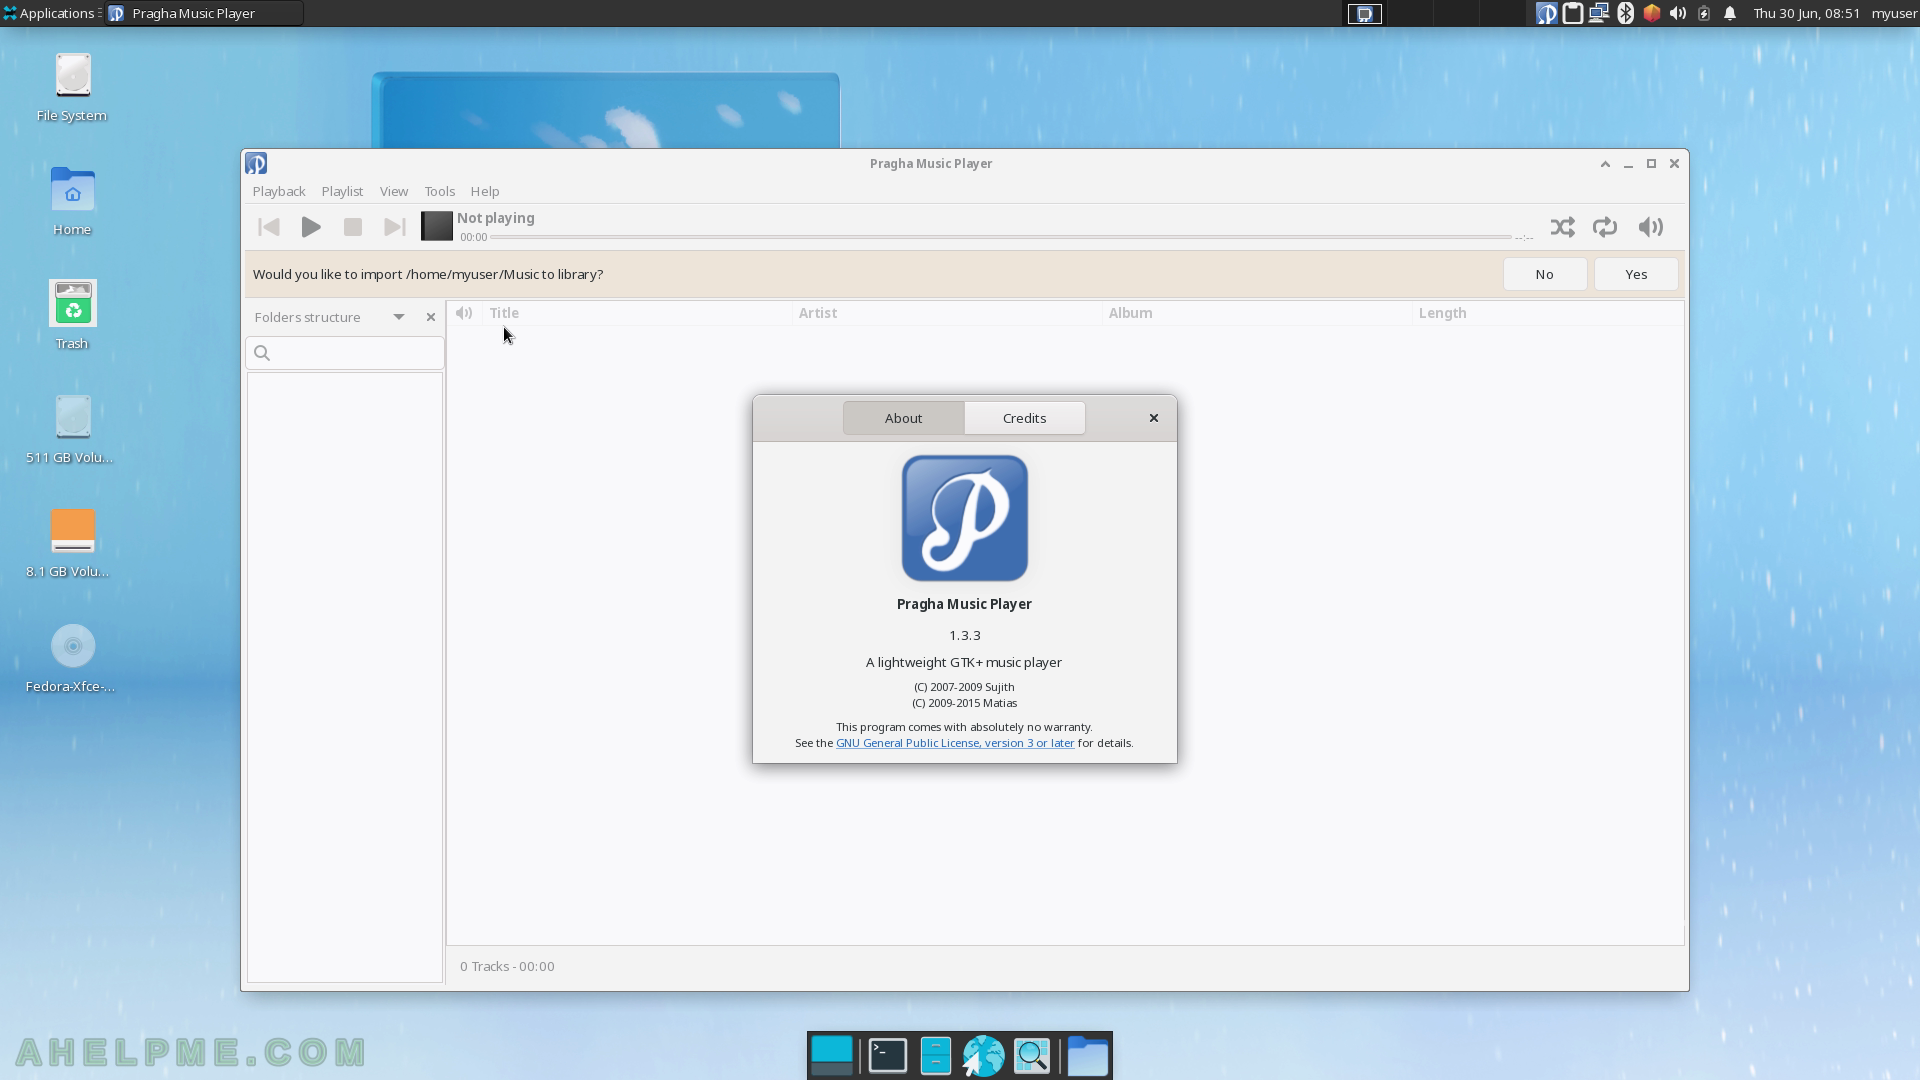Open the Bluetooth tray icon
This screenshot has height=1080, width=1920.
[x=1625, y=13]
